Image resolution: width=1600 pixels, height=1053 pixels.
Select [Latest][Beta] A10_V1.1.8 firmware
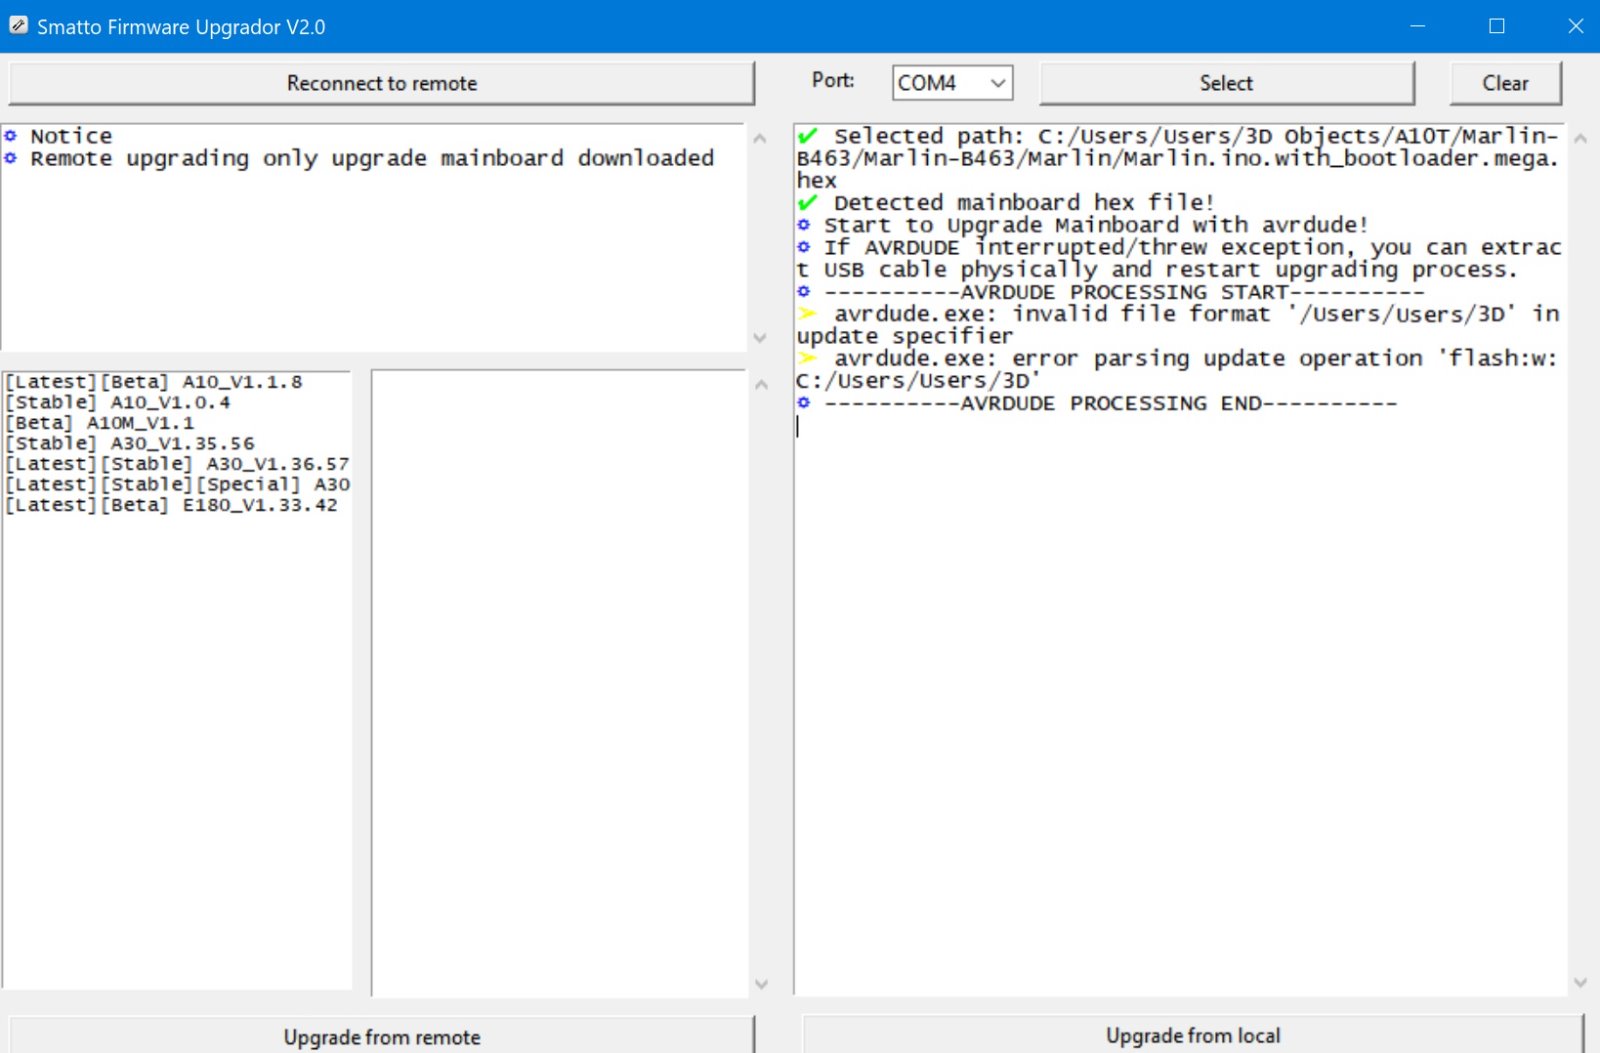(154, 382)
